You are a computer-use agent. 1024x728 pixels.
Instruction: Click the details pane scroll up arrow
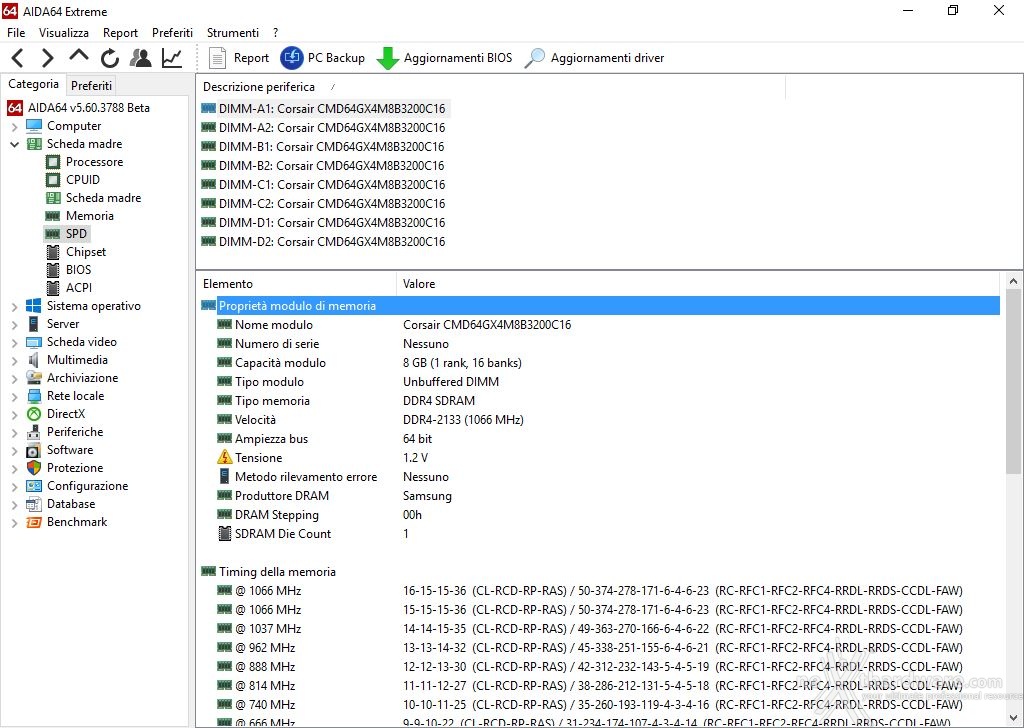[x=1013, y=281]
